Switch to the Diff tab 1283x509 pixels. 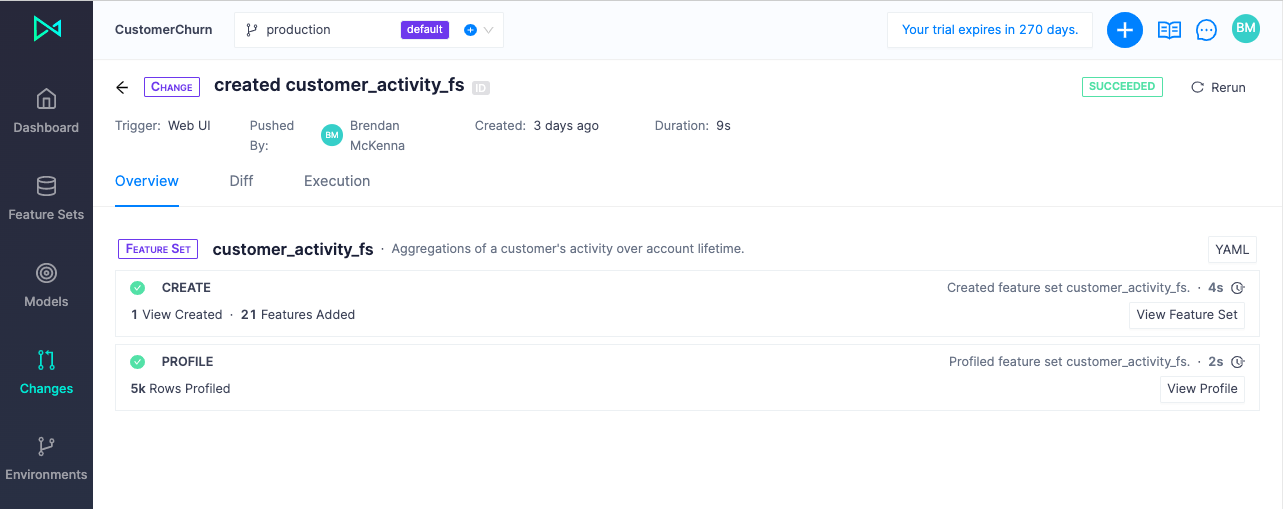coord(241,181)
